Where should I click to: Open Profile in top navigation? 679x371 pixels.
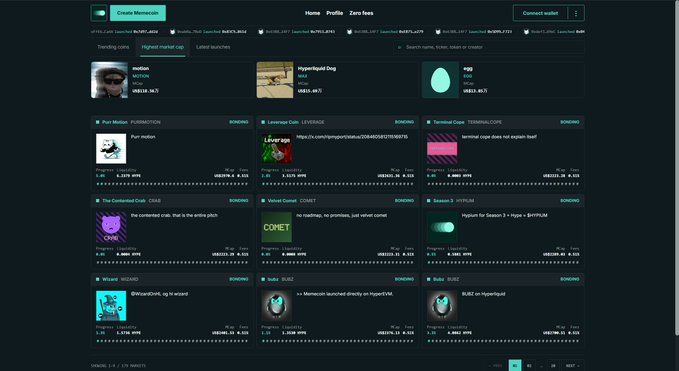[334, 13]
